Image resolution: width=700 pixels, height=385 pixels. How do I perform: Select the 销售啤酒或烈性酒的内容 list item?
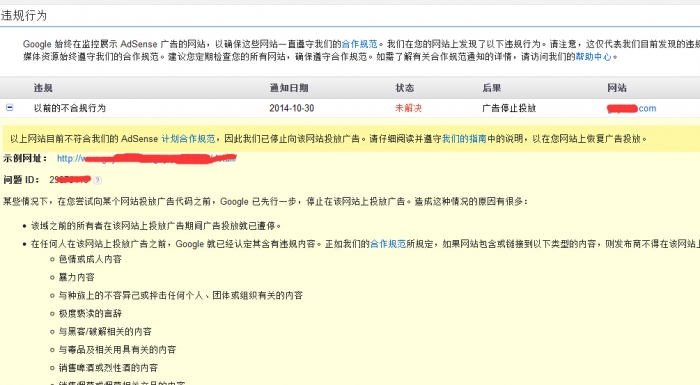click(x=108, y=368)
